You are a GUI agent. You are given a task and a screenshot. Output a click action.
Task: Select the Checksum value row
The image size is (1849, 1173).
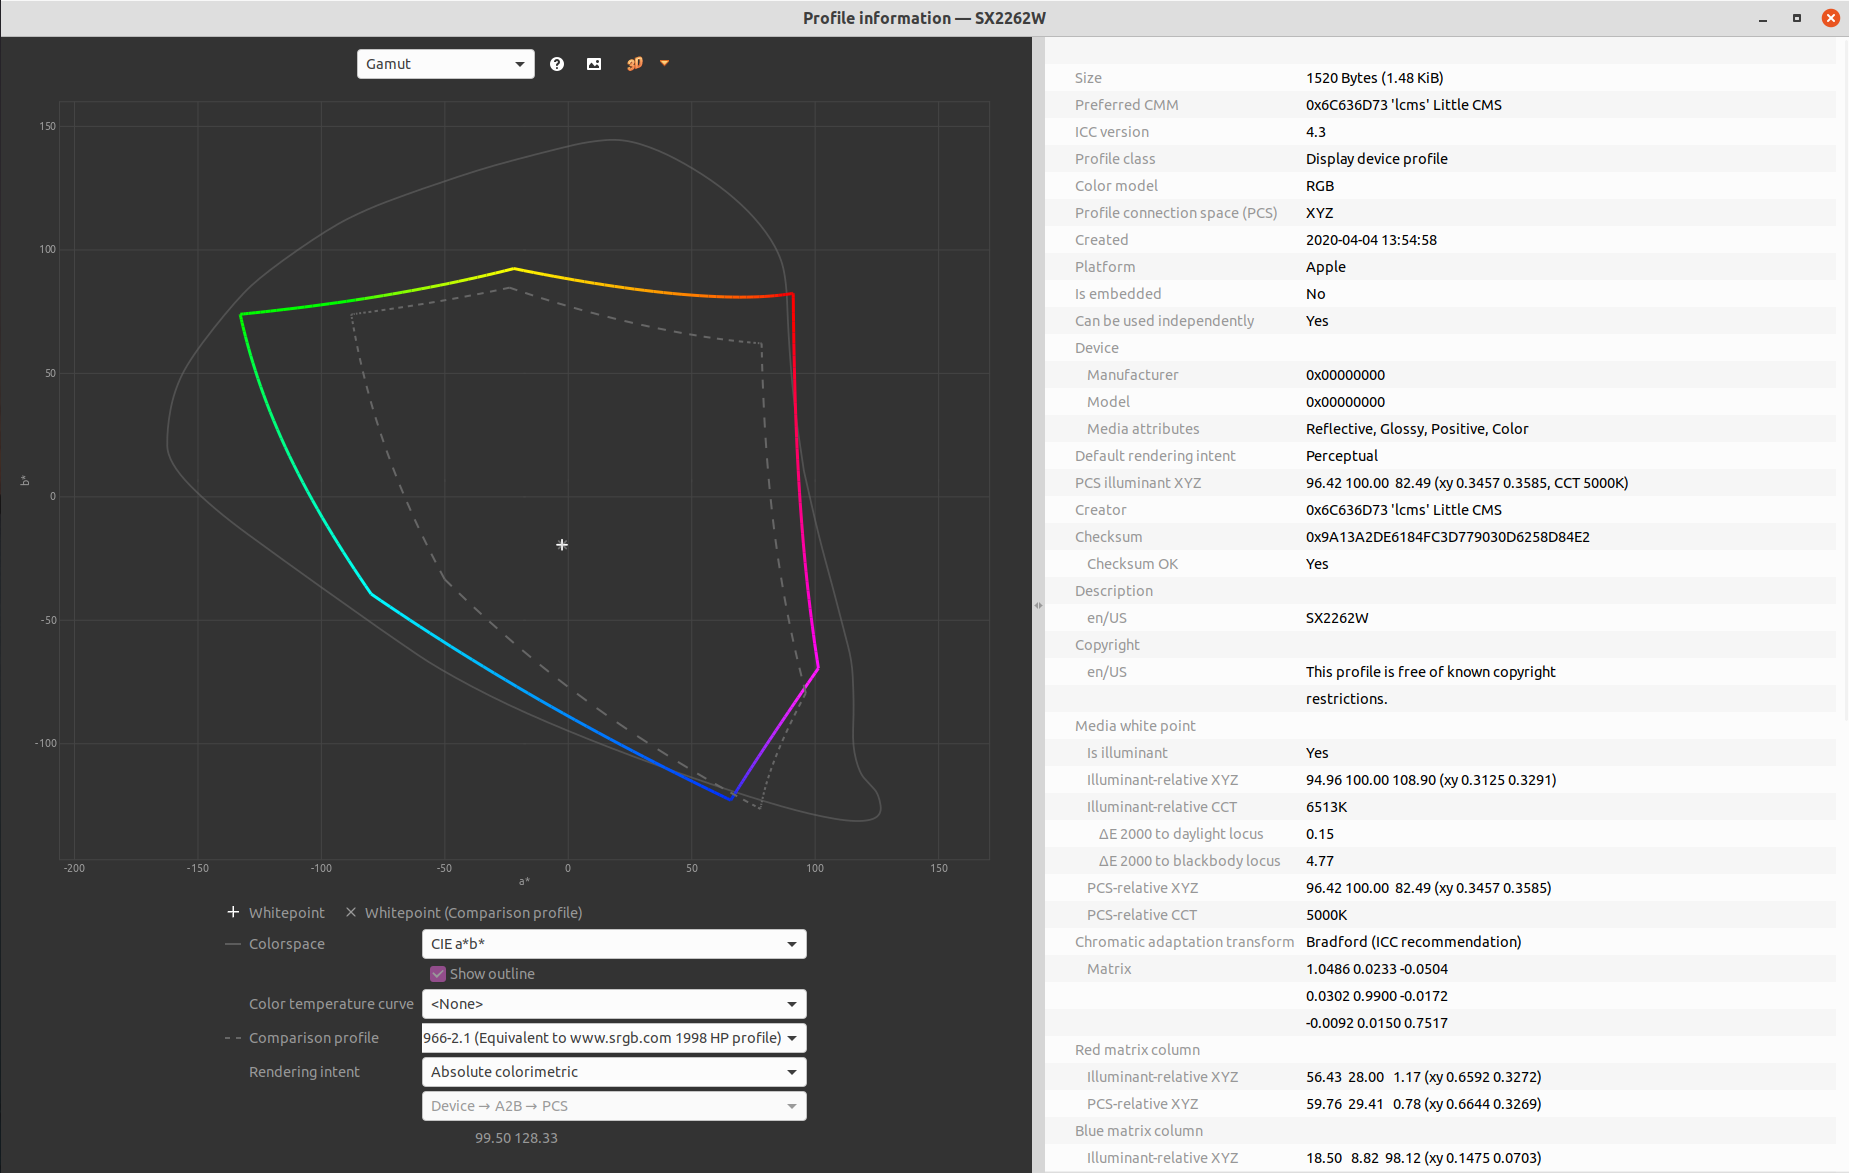[x=1446, y=537]
